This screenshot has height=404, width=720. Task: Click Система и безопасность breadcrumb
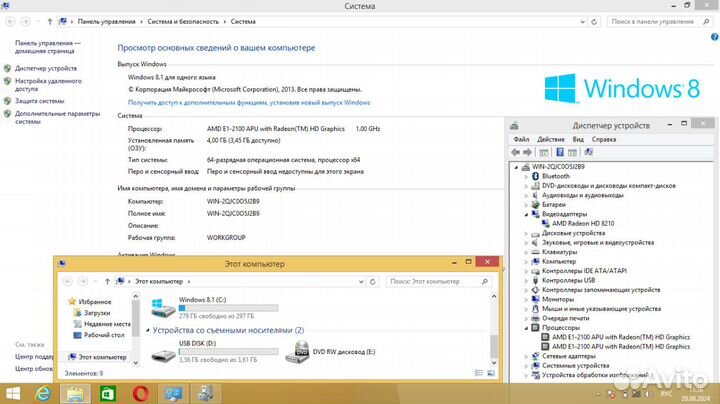pyautogui.click(x=183, y=22)
